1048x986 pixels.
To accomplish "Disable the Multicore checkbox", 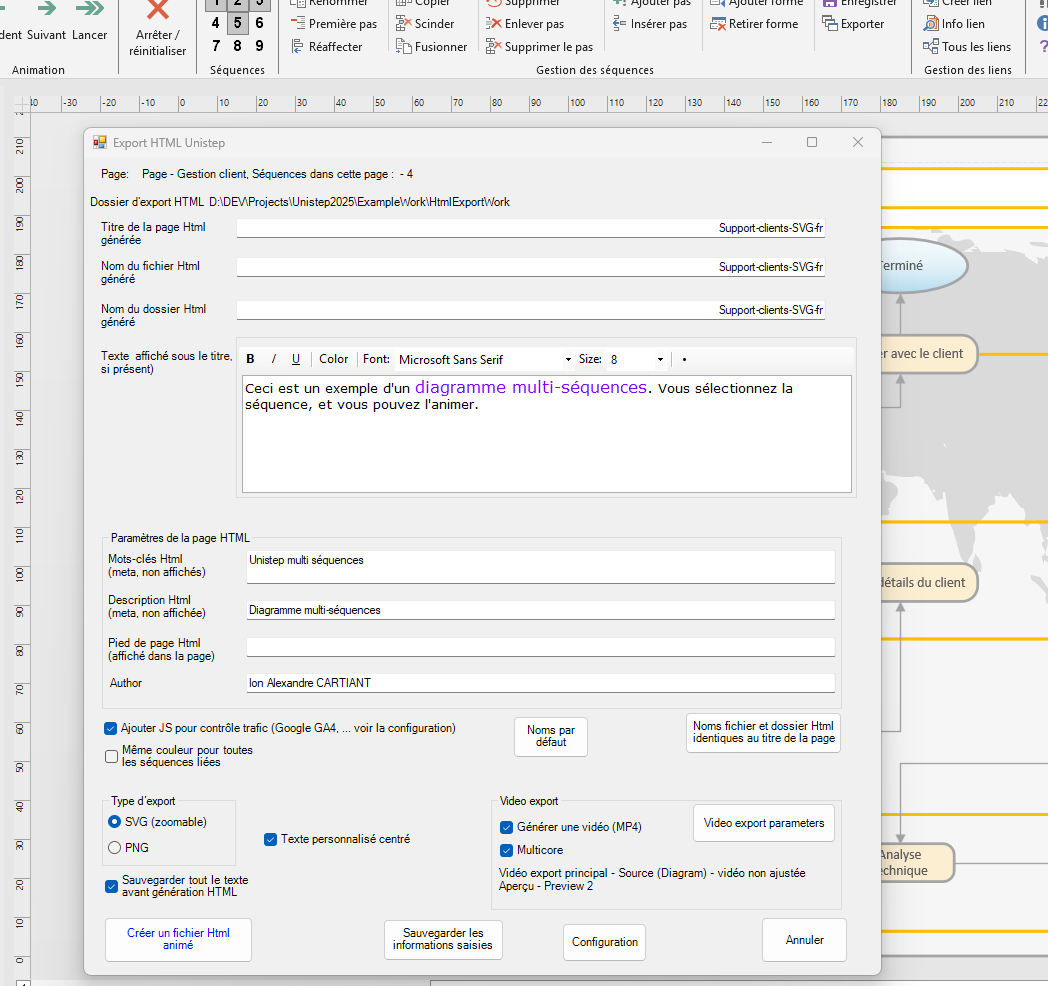I will 507,850.
